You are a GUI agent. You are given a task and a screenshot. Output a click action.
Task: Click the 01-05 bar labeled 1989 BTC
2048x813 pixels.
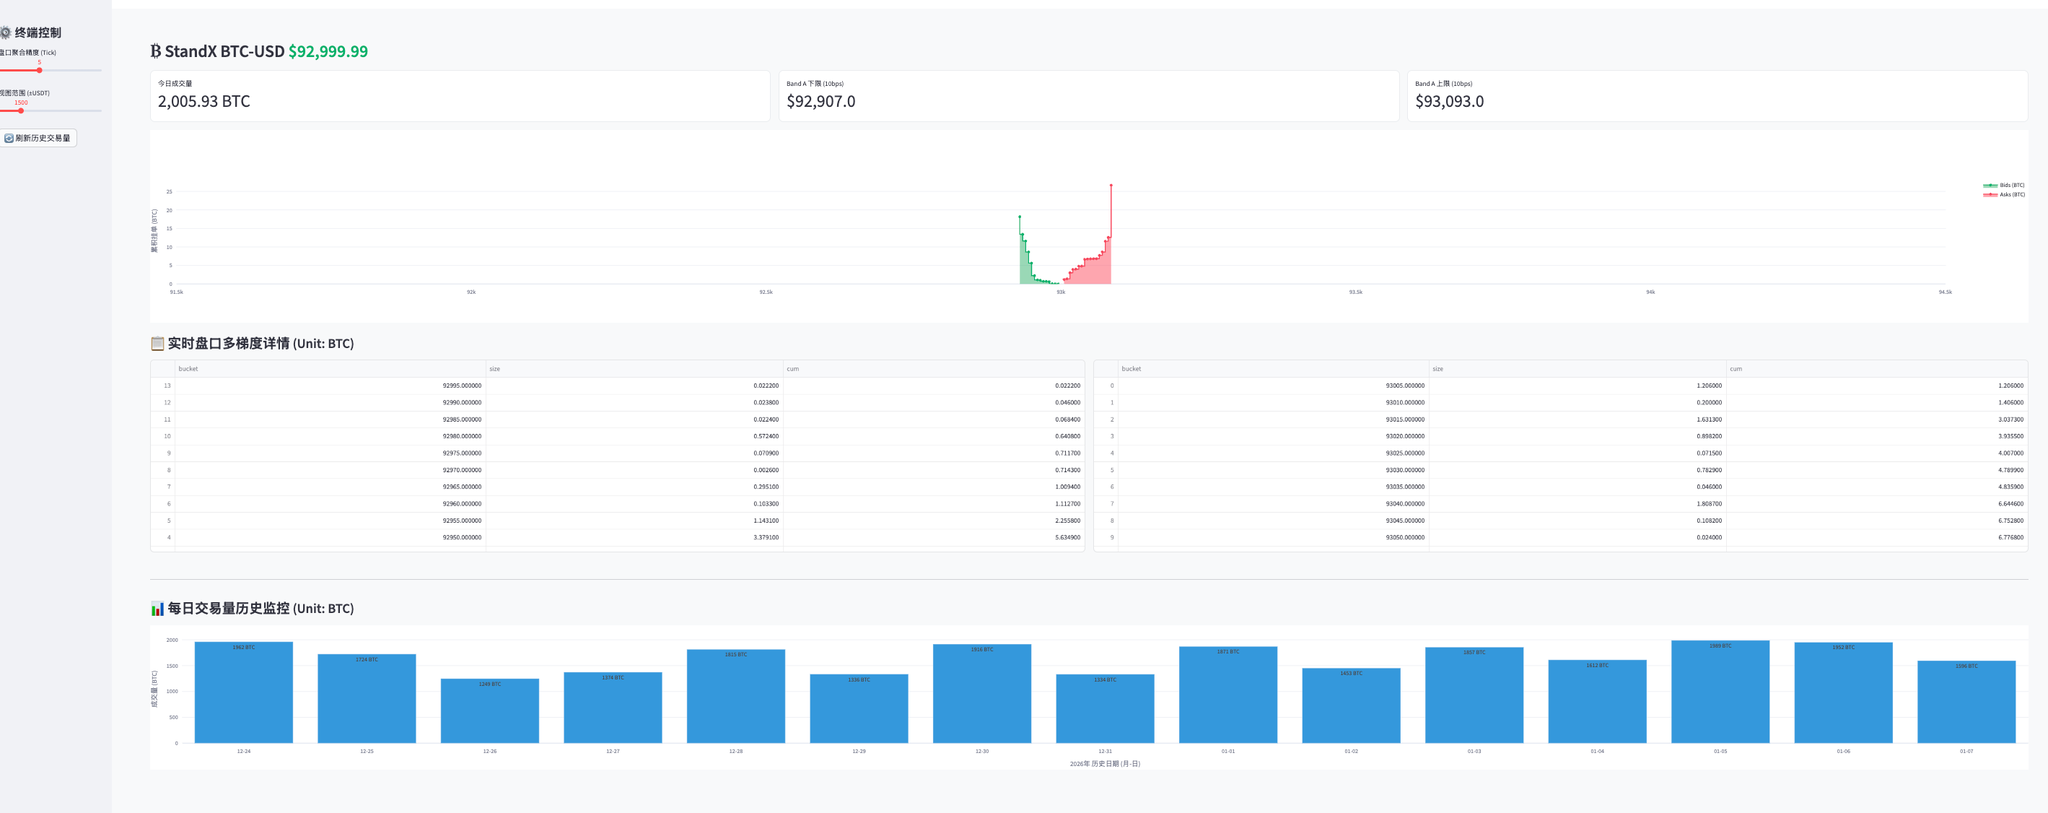pyautogui.click(x=1720, y=692)
